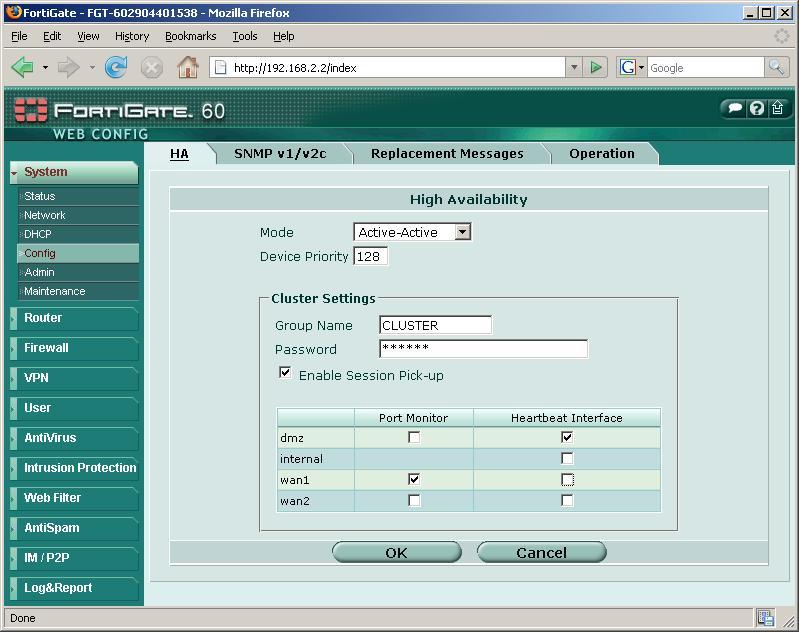Click the Firefox window title icon
This screenshot has width=799, height=632.
click(14, 12)
